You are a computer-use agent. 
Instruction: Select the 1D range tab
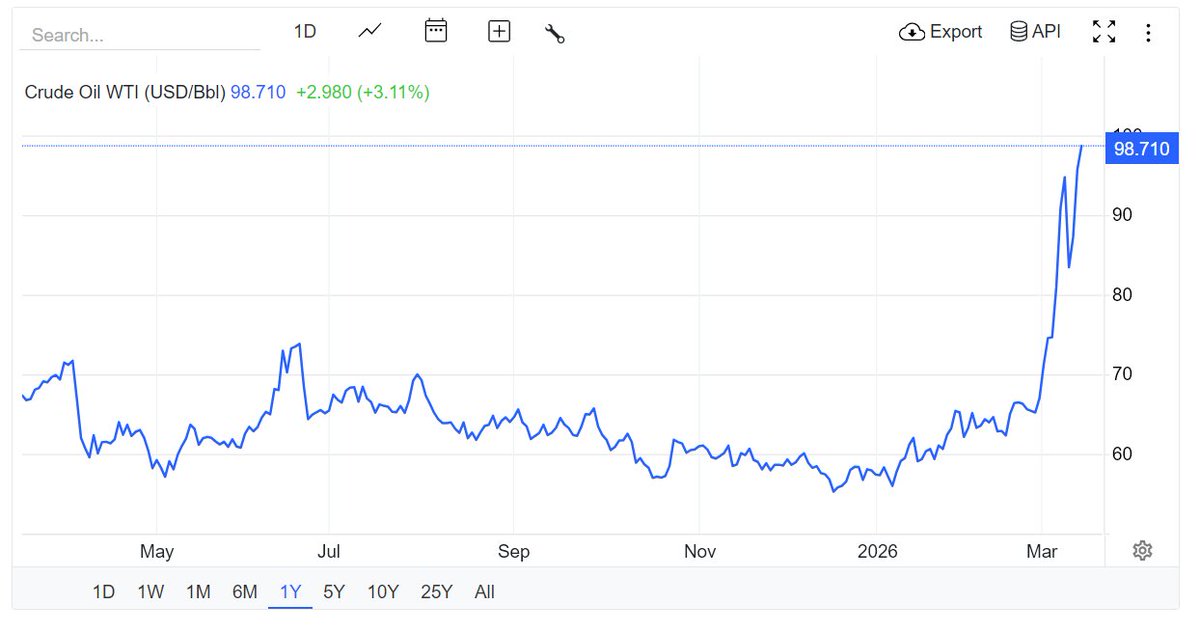[103, 592]
